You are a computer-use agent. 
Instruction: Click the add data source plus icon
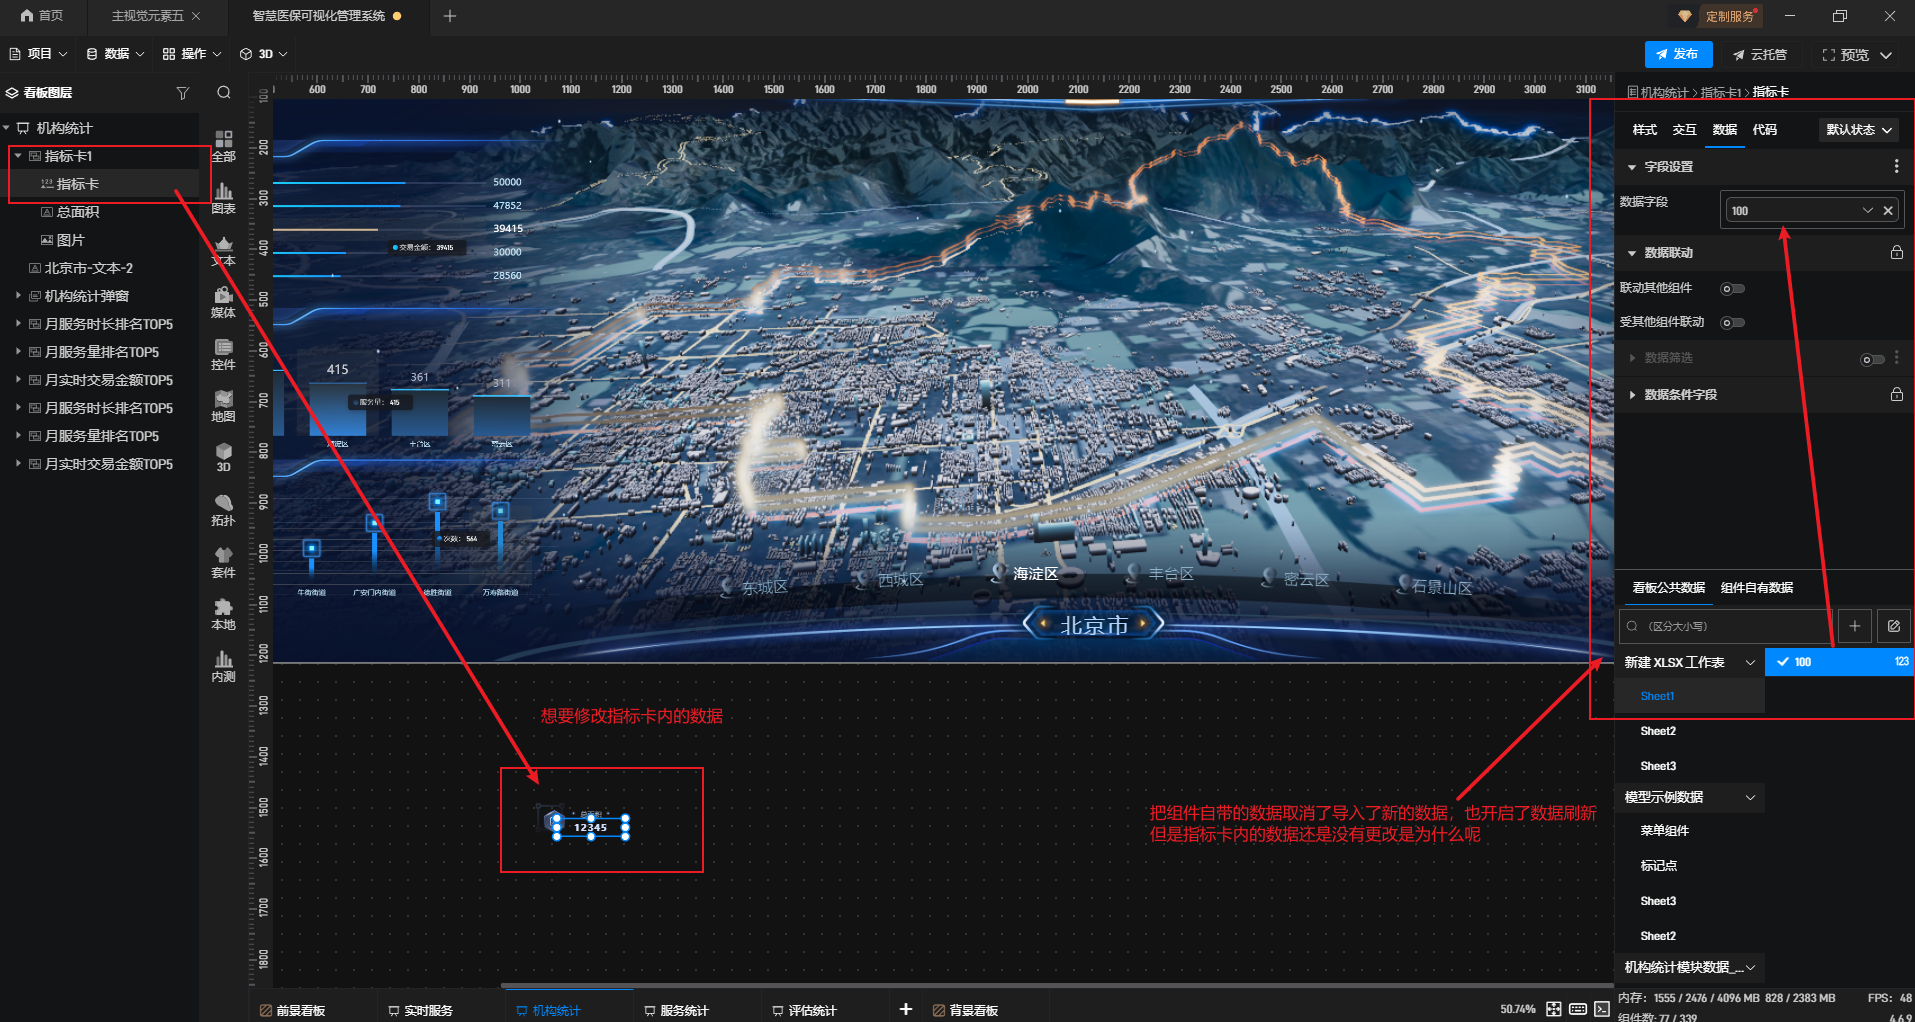coord(1854,626)
